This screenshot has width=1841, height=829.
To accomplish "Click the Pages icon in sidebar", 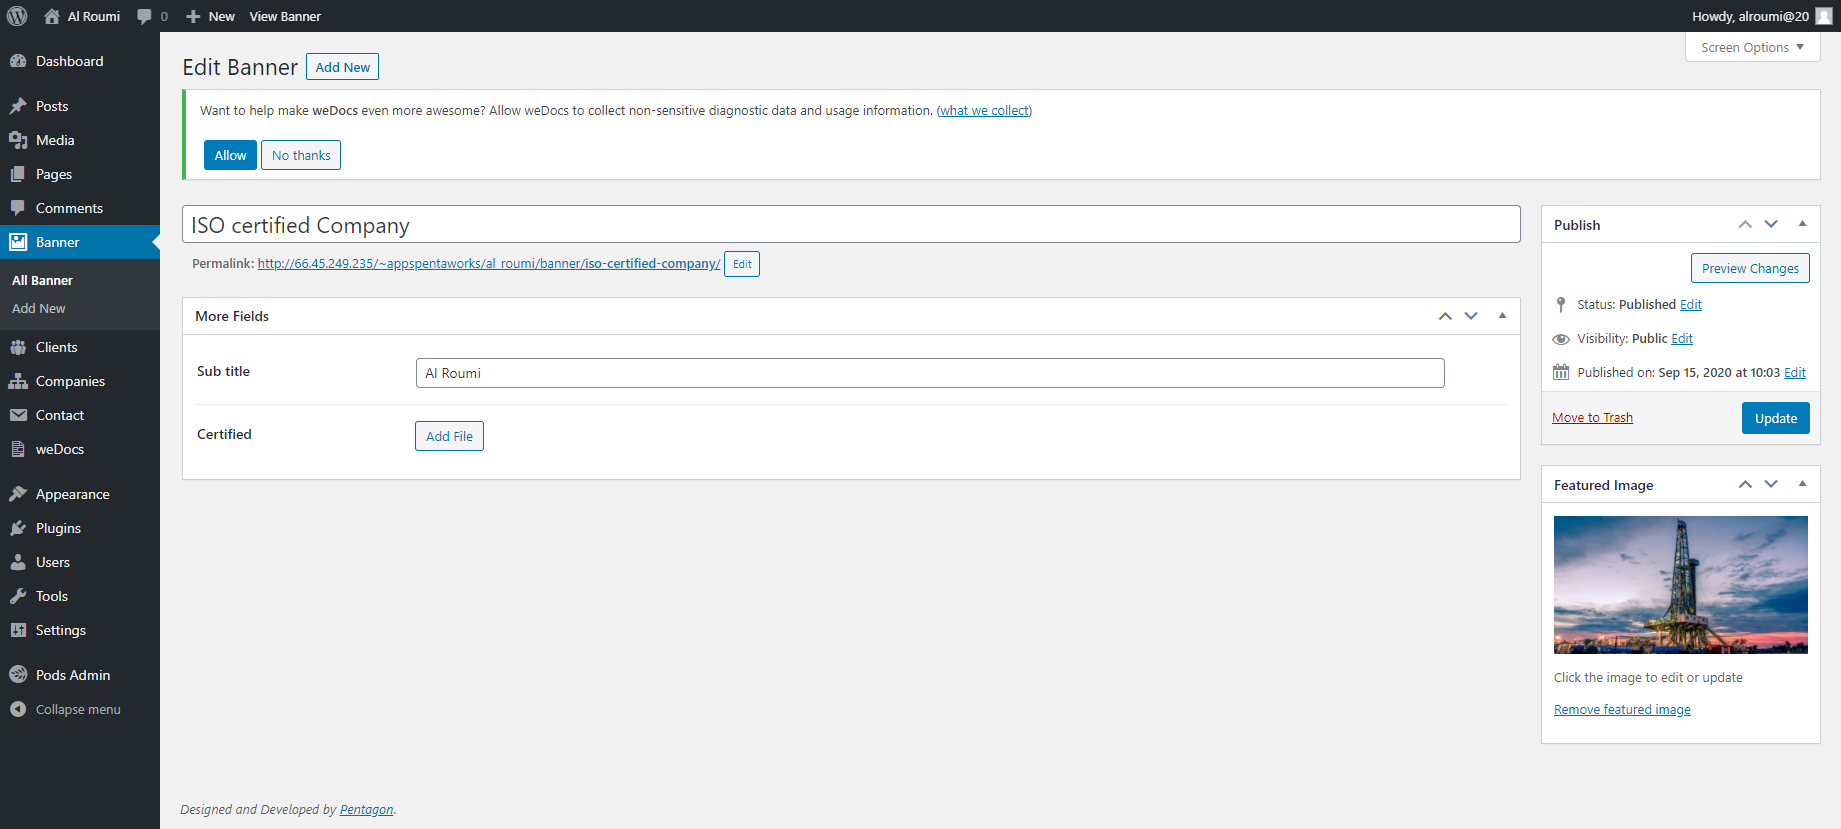I will tap(18, 174).
